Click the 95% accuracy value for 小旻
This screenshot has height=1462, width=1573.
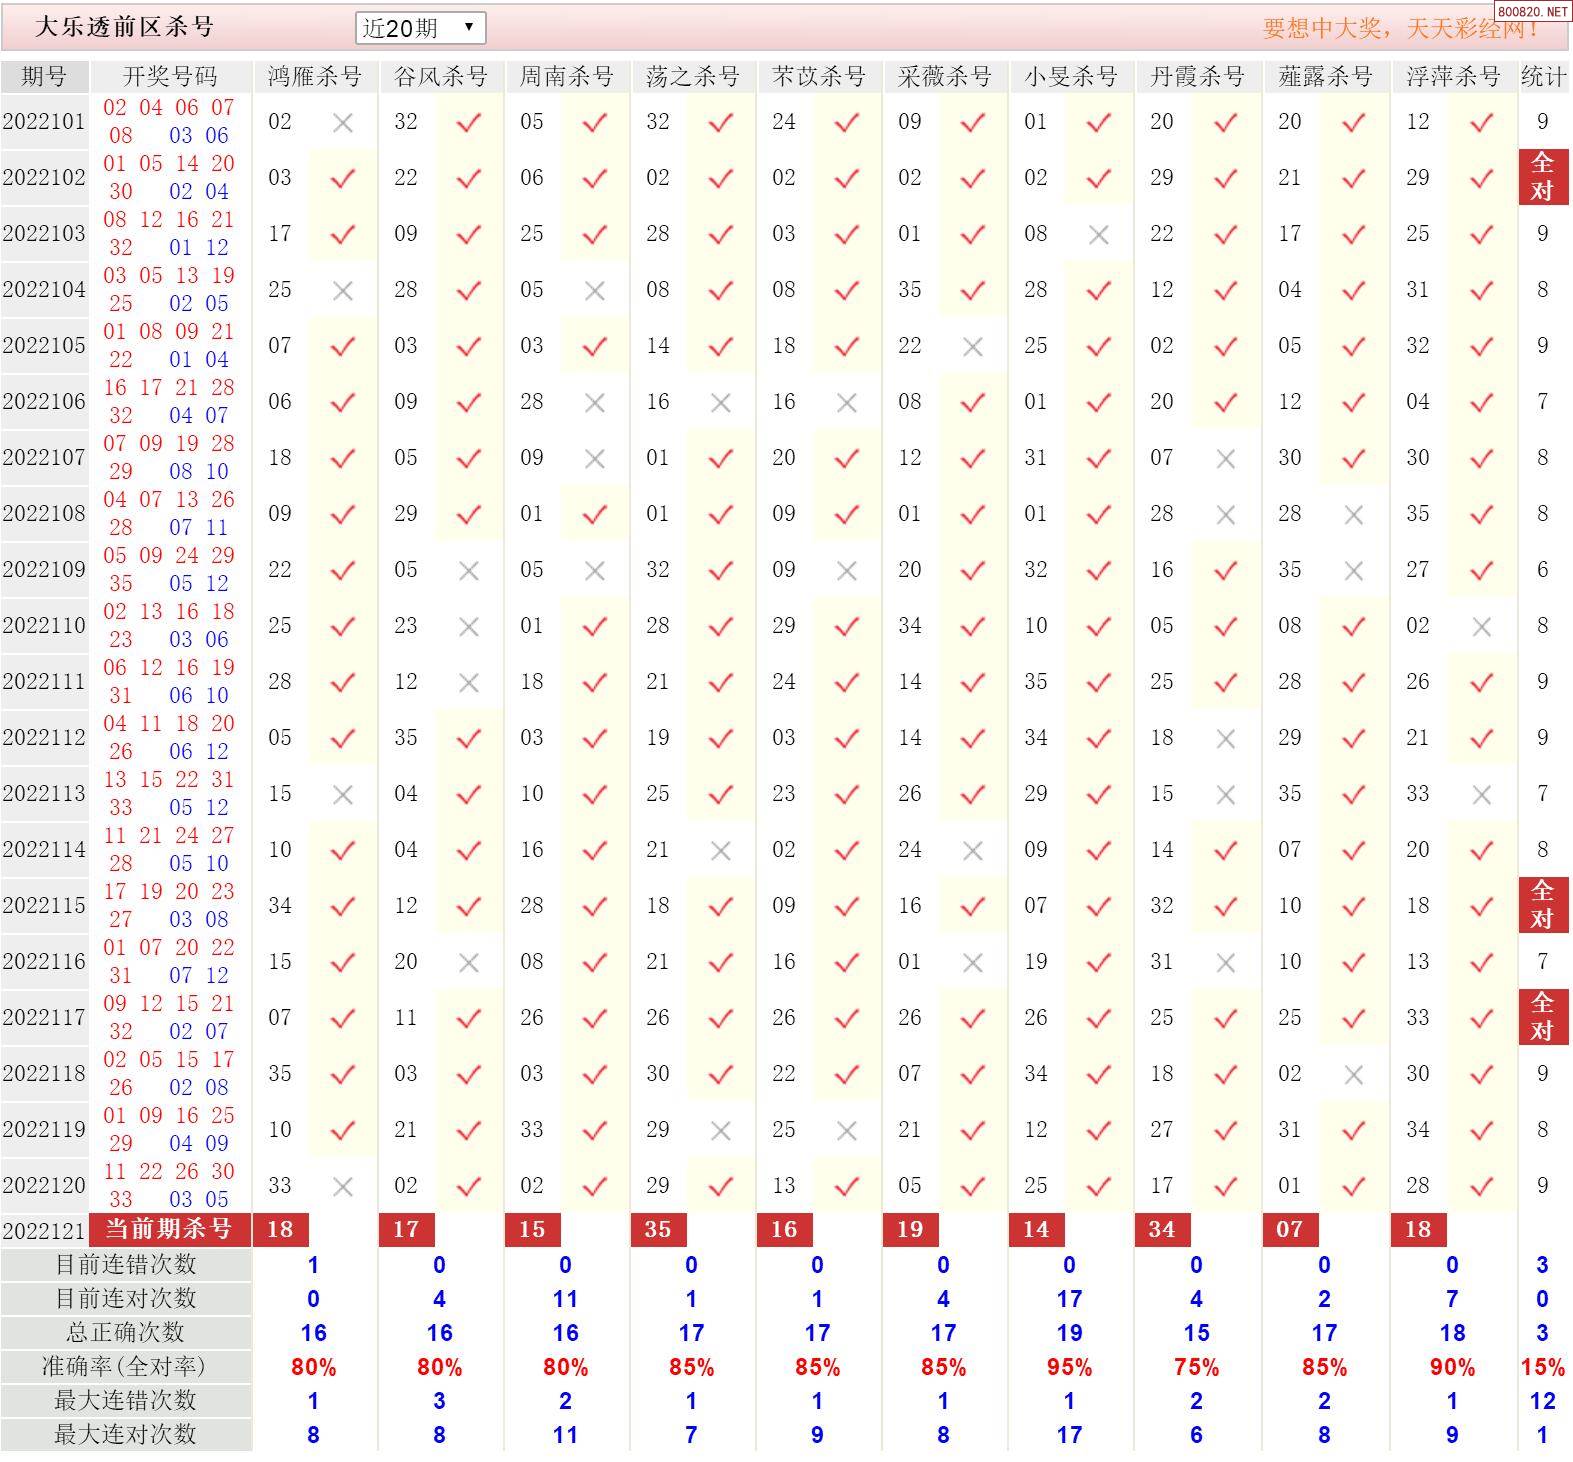pyautogui.click(x=1069, y=1367)
